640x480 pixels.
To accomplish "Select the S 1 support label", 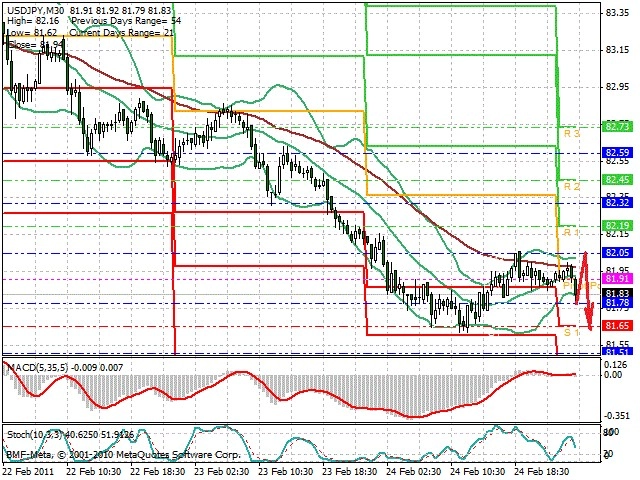I will [571, 332].
